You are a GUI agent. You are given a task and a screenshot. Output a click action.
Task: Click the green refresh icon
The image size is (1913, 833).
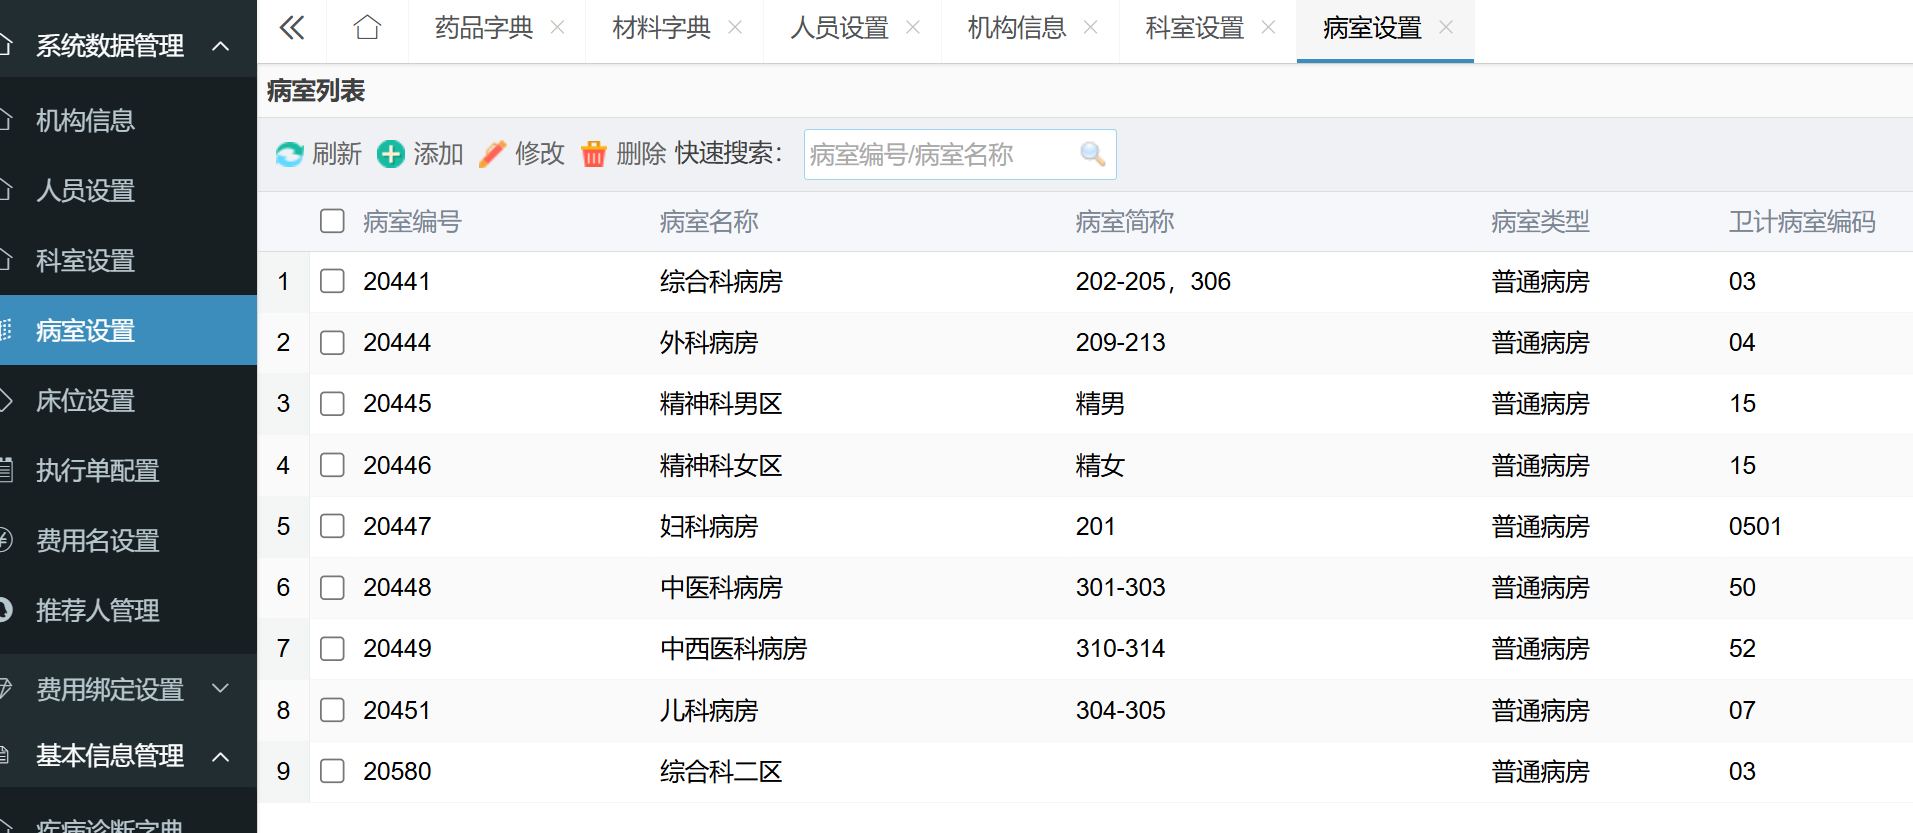289,154
